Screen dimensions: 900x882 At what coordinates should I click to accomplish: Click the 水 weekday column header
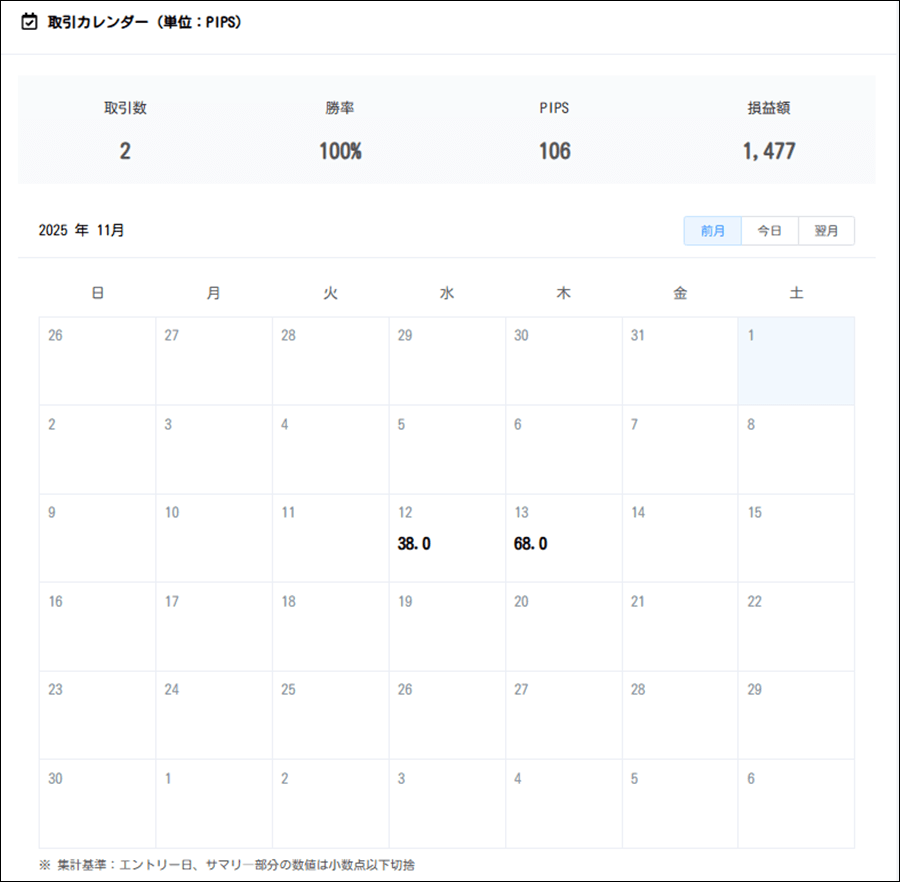(446, 293)
